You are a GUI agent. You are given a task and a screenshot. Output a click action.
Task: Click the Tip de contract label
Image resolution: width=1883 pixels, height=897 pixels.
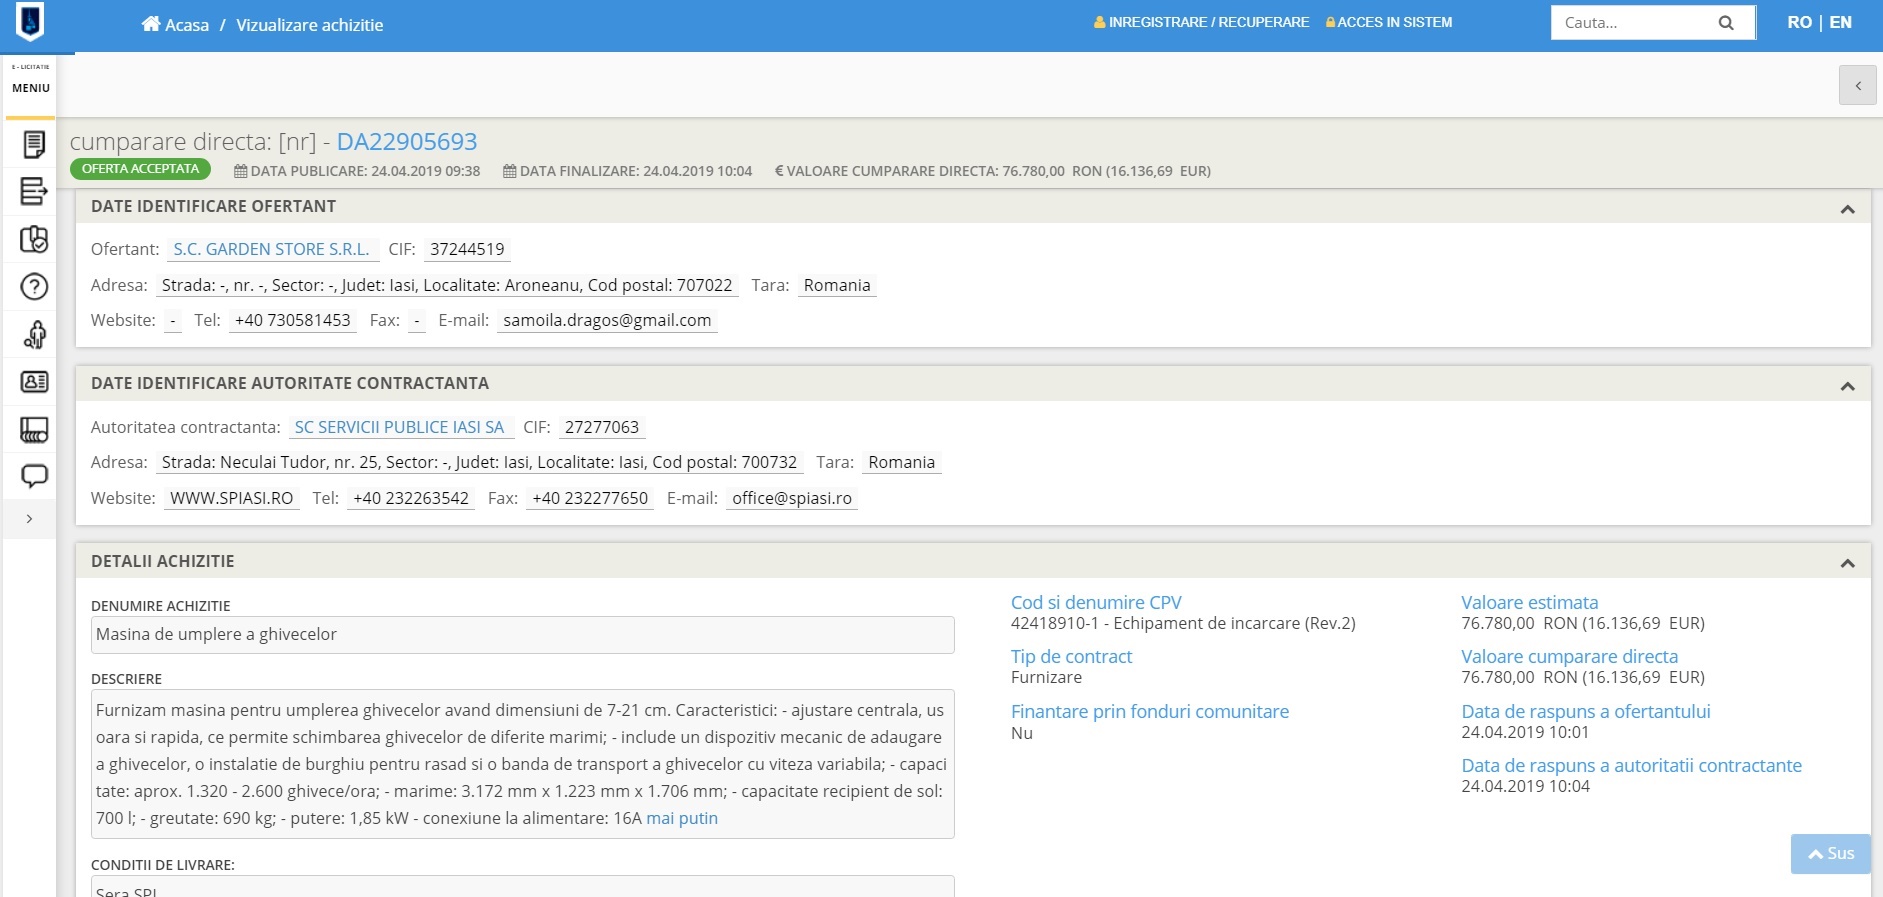(1071, 657)
